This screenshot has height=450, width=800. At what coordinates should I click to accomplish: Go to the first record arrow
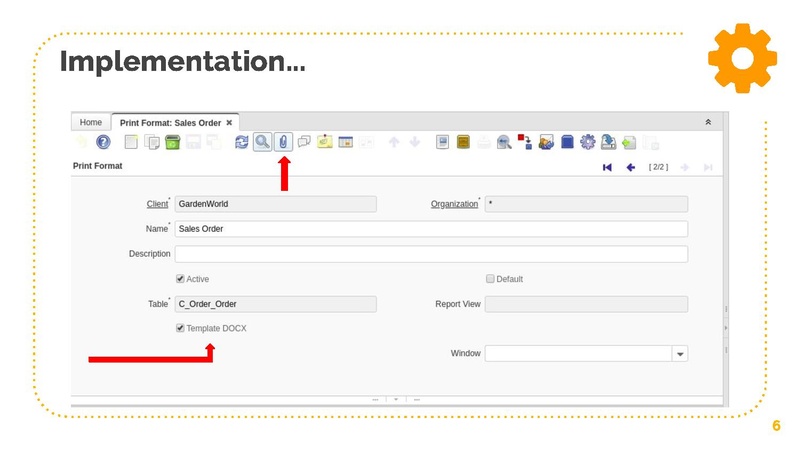607,167
